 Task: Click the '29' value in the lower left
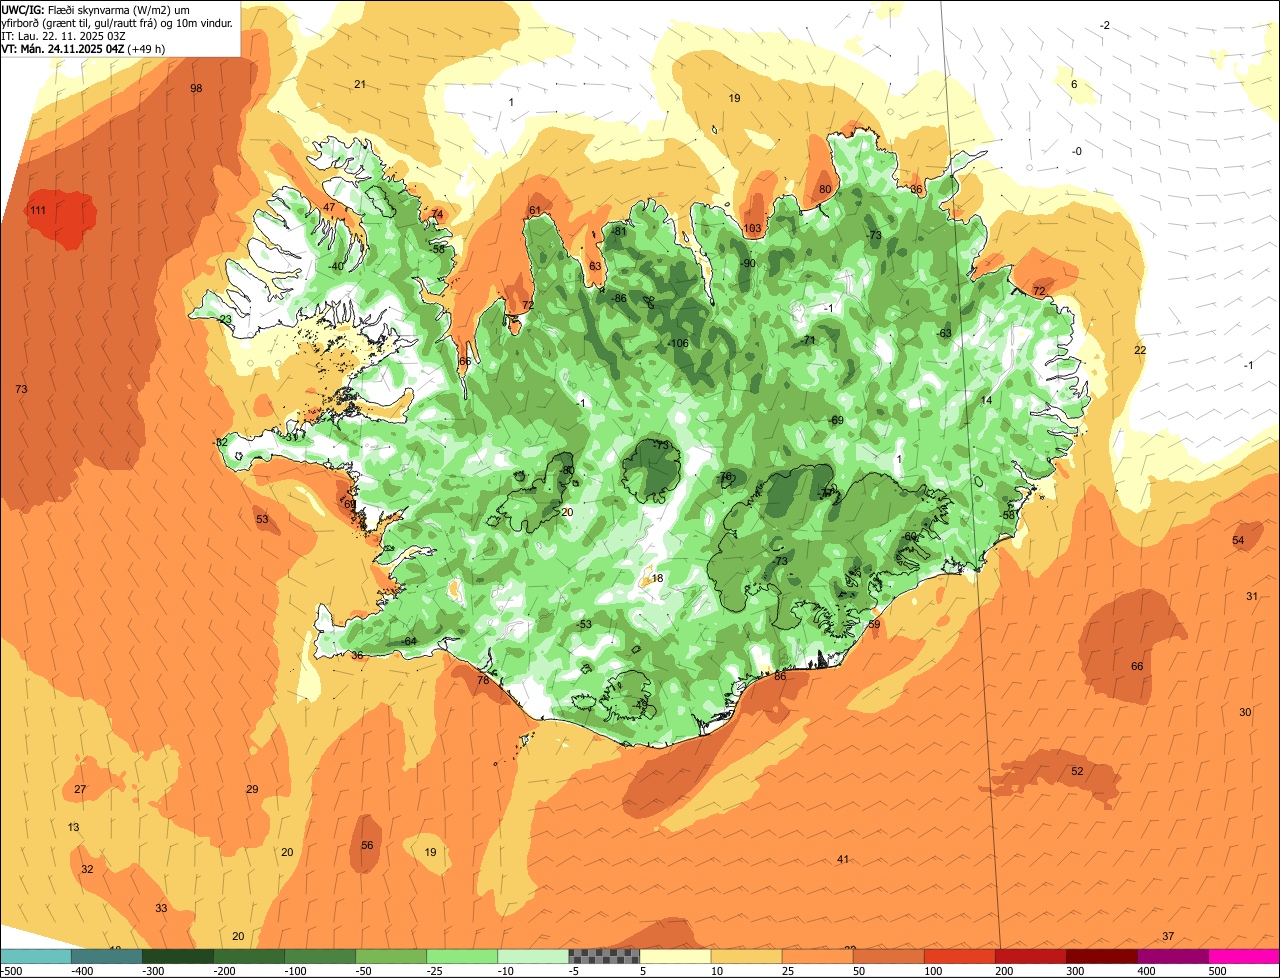(x=252, y=789)
